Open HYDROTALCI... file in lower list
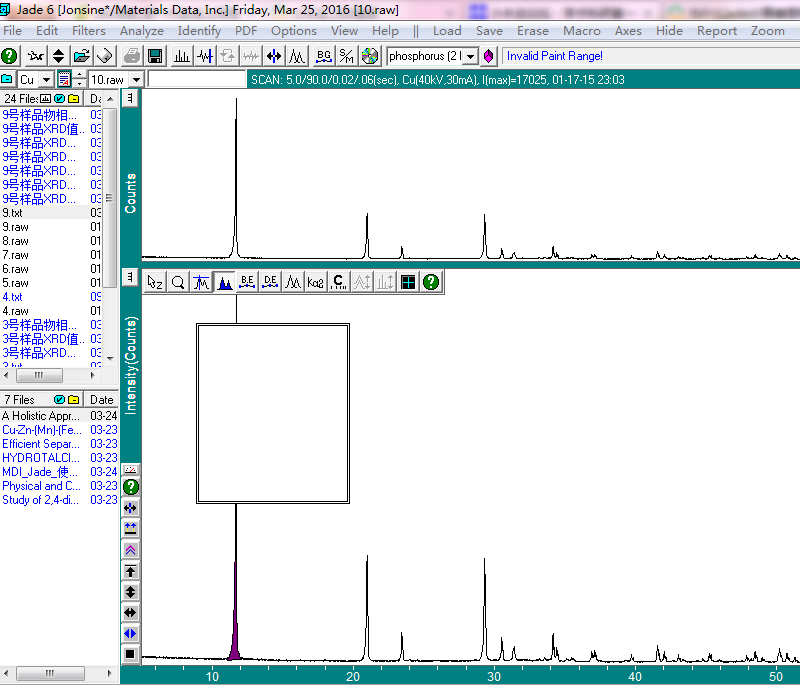The image size is (800, 685). [40, 458]
